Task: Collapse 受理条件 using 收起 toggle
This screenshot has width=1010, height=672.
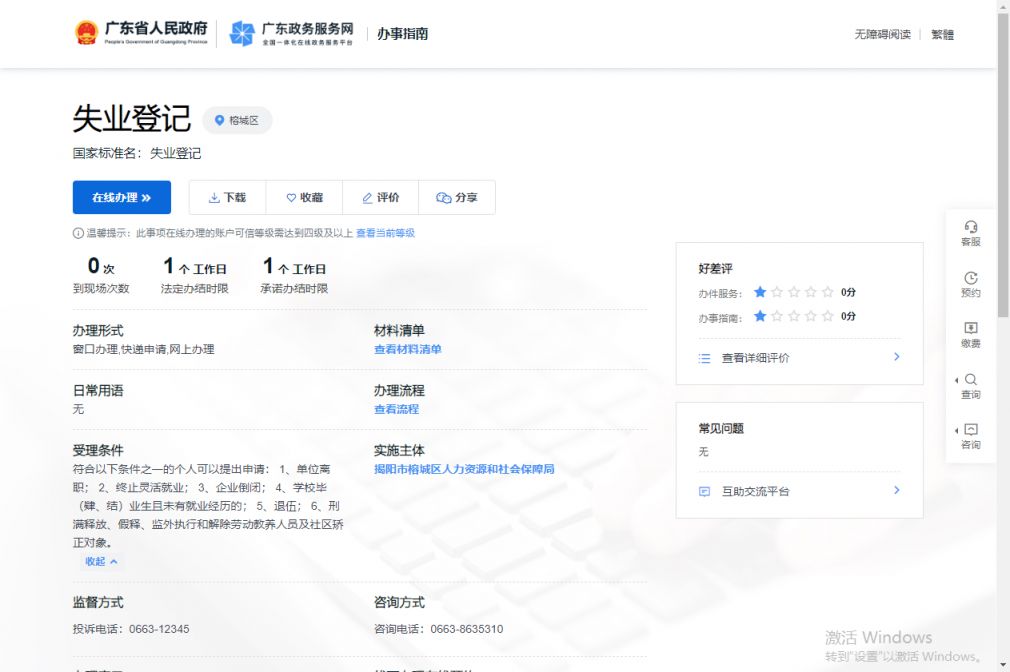Action: coord(101,561)
